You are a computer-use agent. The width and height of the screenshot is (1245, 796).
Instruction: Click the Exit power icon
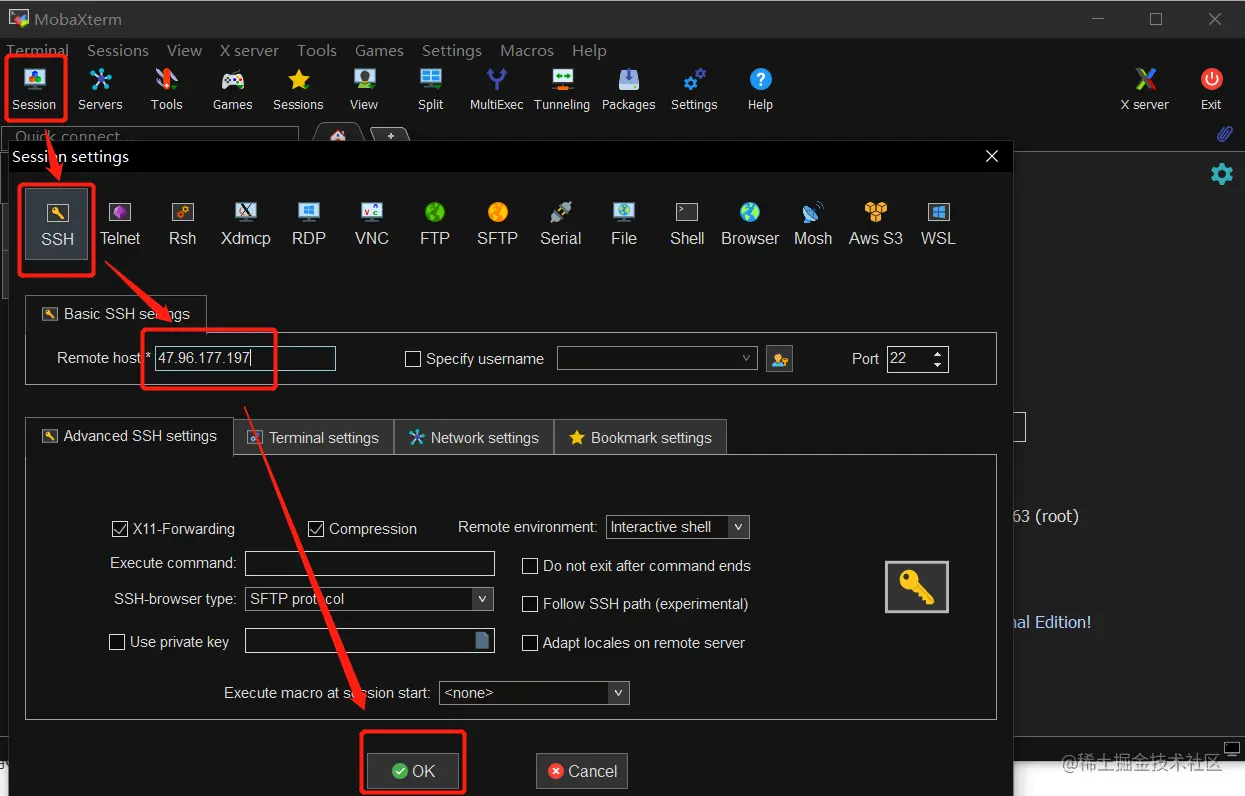(x=1211, y=89)
